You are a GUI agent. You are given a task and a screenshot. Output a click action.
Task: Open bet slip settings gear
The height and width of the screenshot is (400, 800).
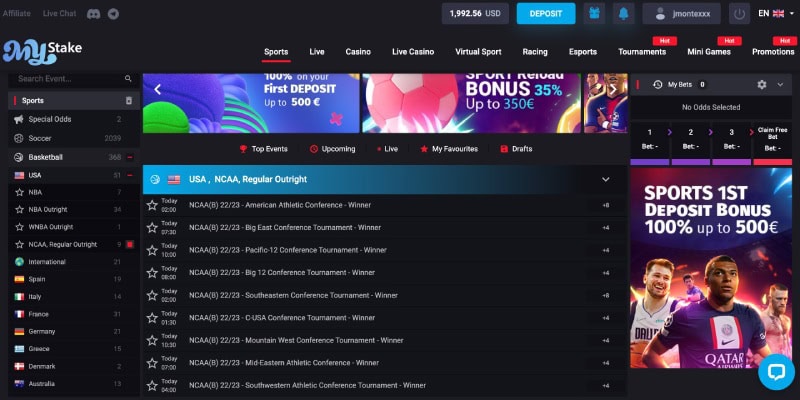click(762, 85)
